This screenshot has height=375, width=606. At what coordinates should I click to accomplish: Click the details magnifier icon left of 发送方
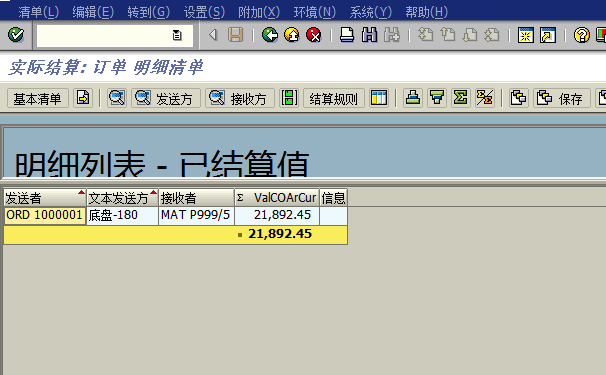pyautogui.click(x=117, y=98)
